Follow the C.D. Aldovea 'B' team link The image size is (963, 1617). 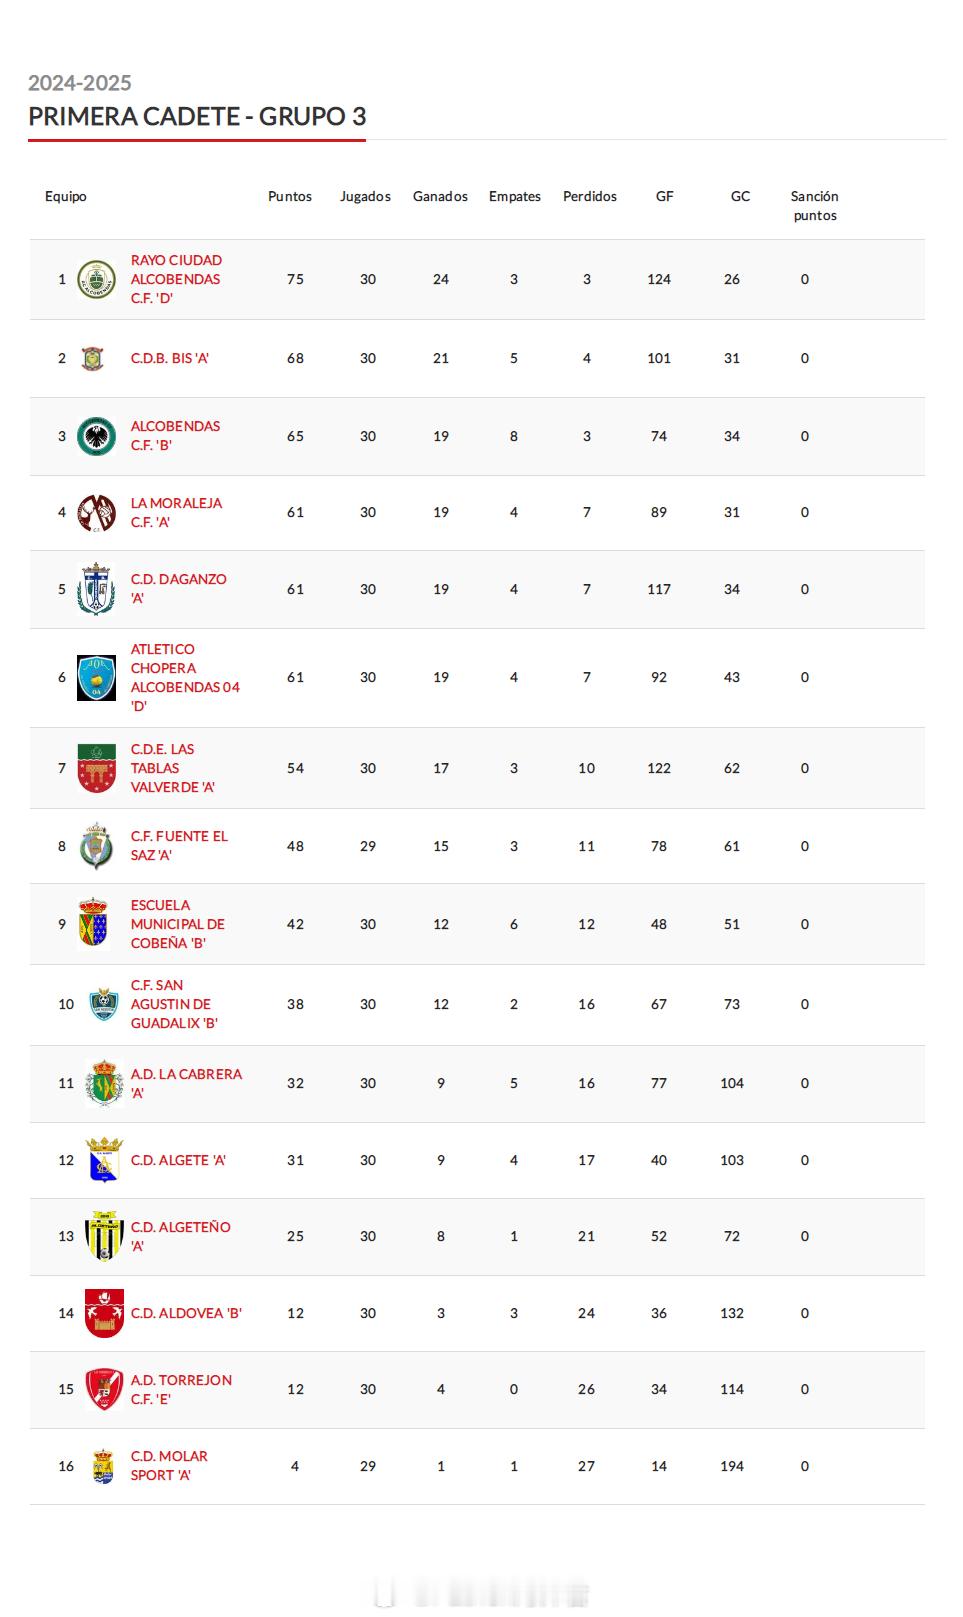(186, 1313)
